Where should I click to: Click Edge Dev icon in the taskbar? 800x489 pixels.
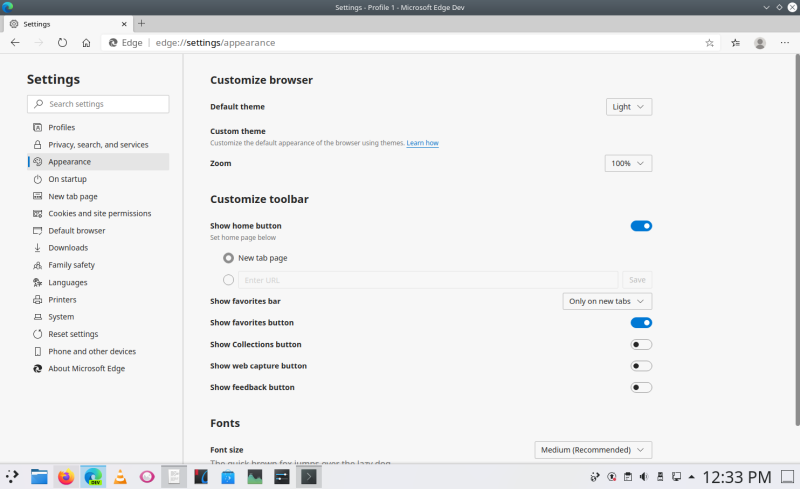pos(93,477)
